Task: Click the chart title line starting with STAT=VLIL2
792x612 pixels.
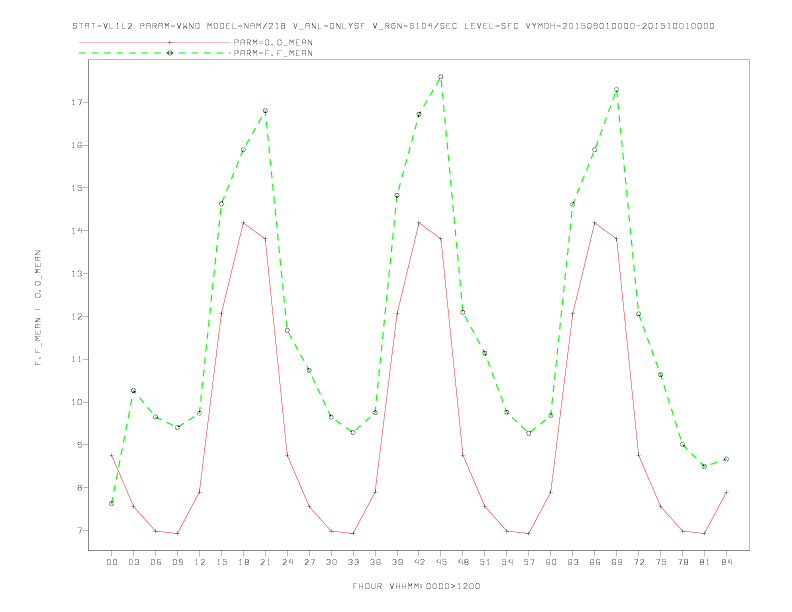Action: [x=393, y=26]
